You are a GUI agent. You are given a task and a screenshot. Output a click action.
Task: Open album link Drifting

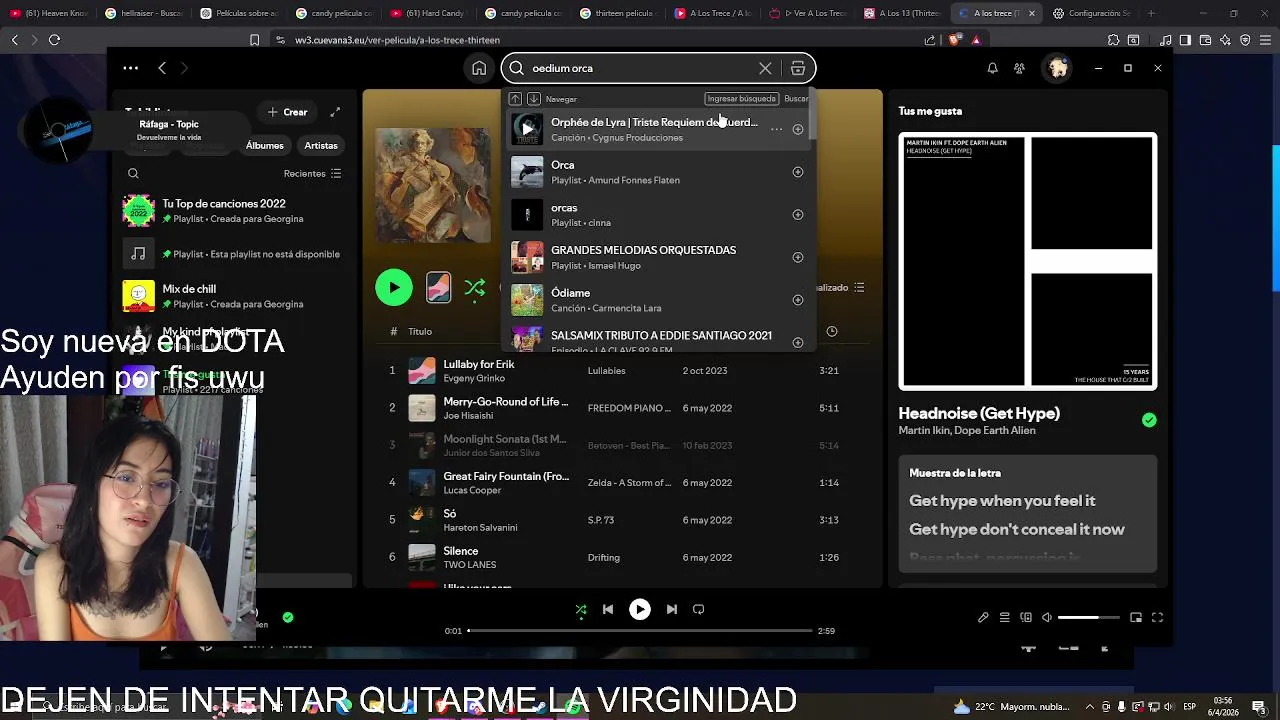[604, 558]
